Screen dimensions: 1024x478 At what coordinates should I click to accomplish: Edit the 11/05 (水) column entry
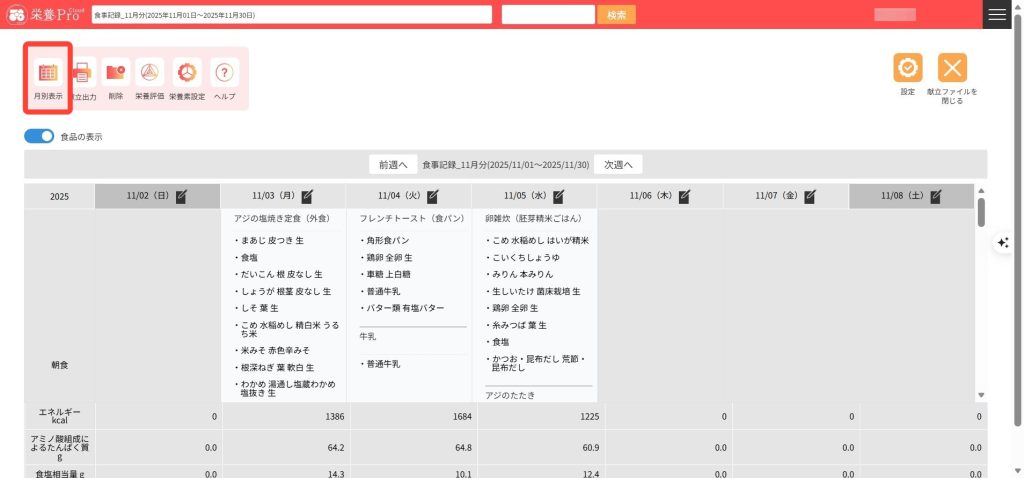click(559, 197)
